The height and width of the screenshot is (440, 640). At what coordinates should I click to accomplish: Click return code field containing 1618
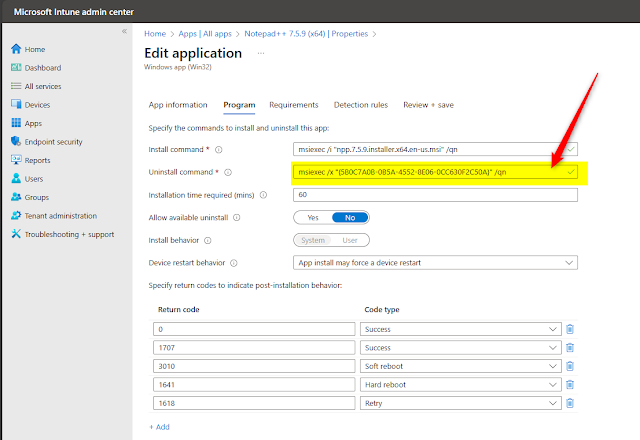click(x=254, y=403)
